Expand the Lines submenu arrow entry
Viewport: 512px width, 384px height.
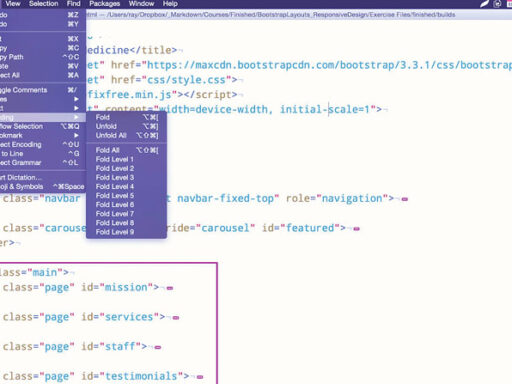[43, 99]
